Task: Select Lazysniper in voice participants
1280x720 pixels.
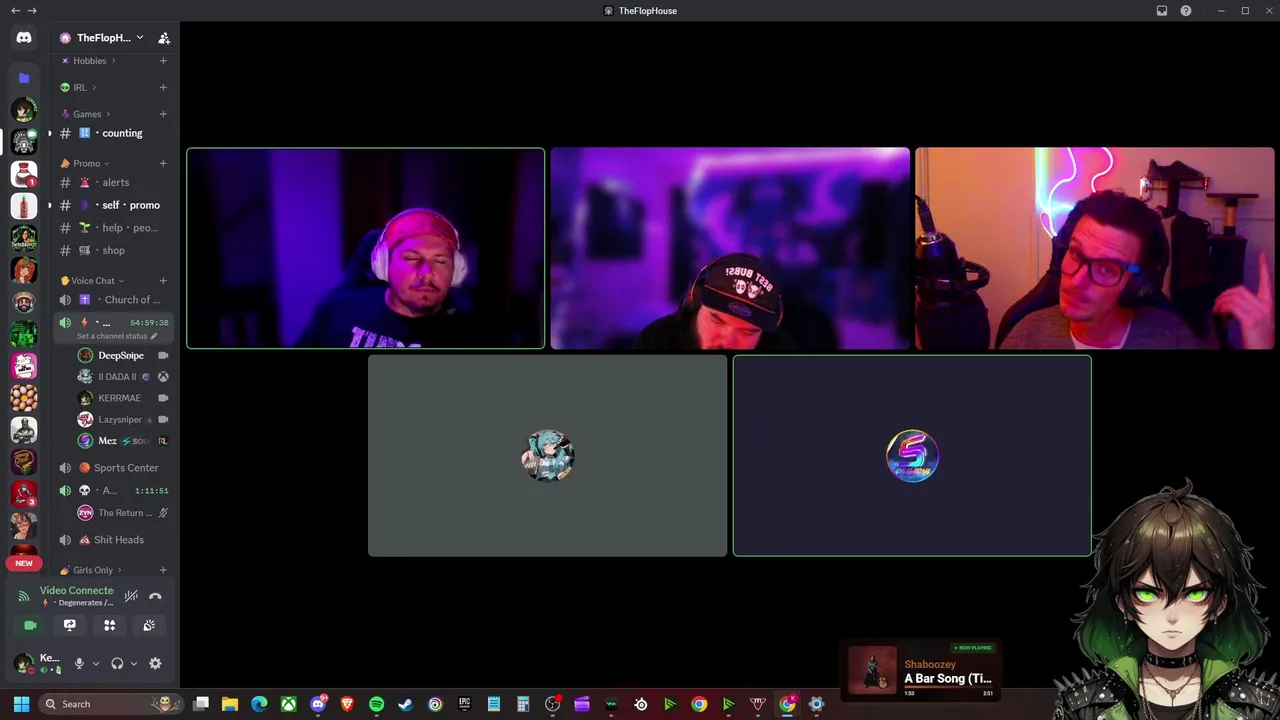Action: (x=121, y=420)
